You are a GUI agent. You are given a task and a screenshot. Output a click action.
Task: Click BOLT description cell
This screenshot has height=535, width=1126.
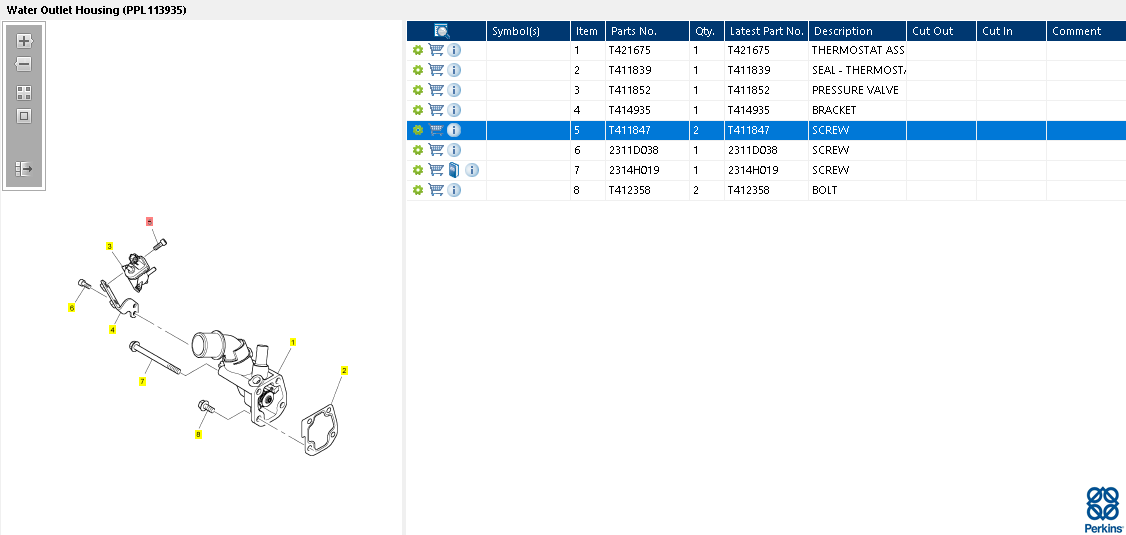(857, 190)
